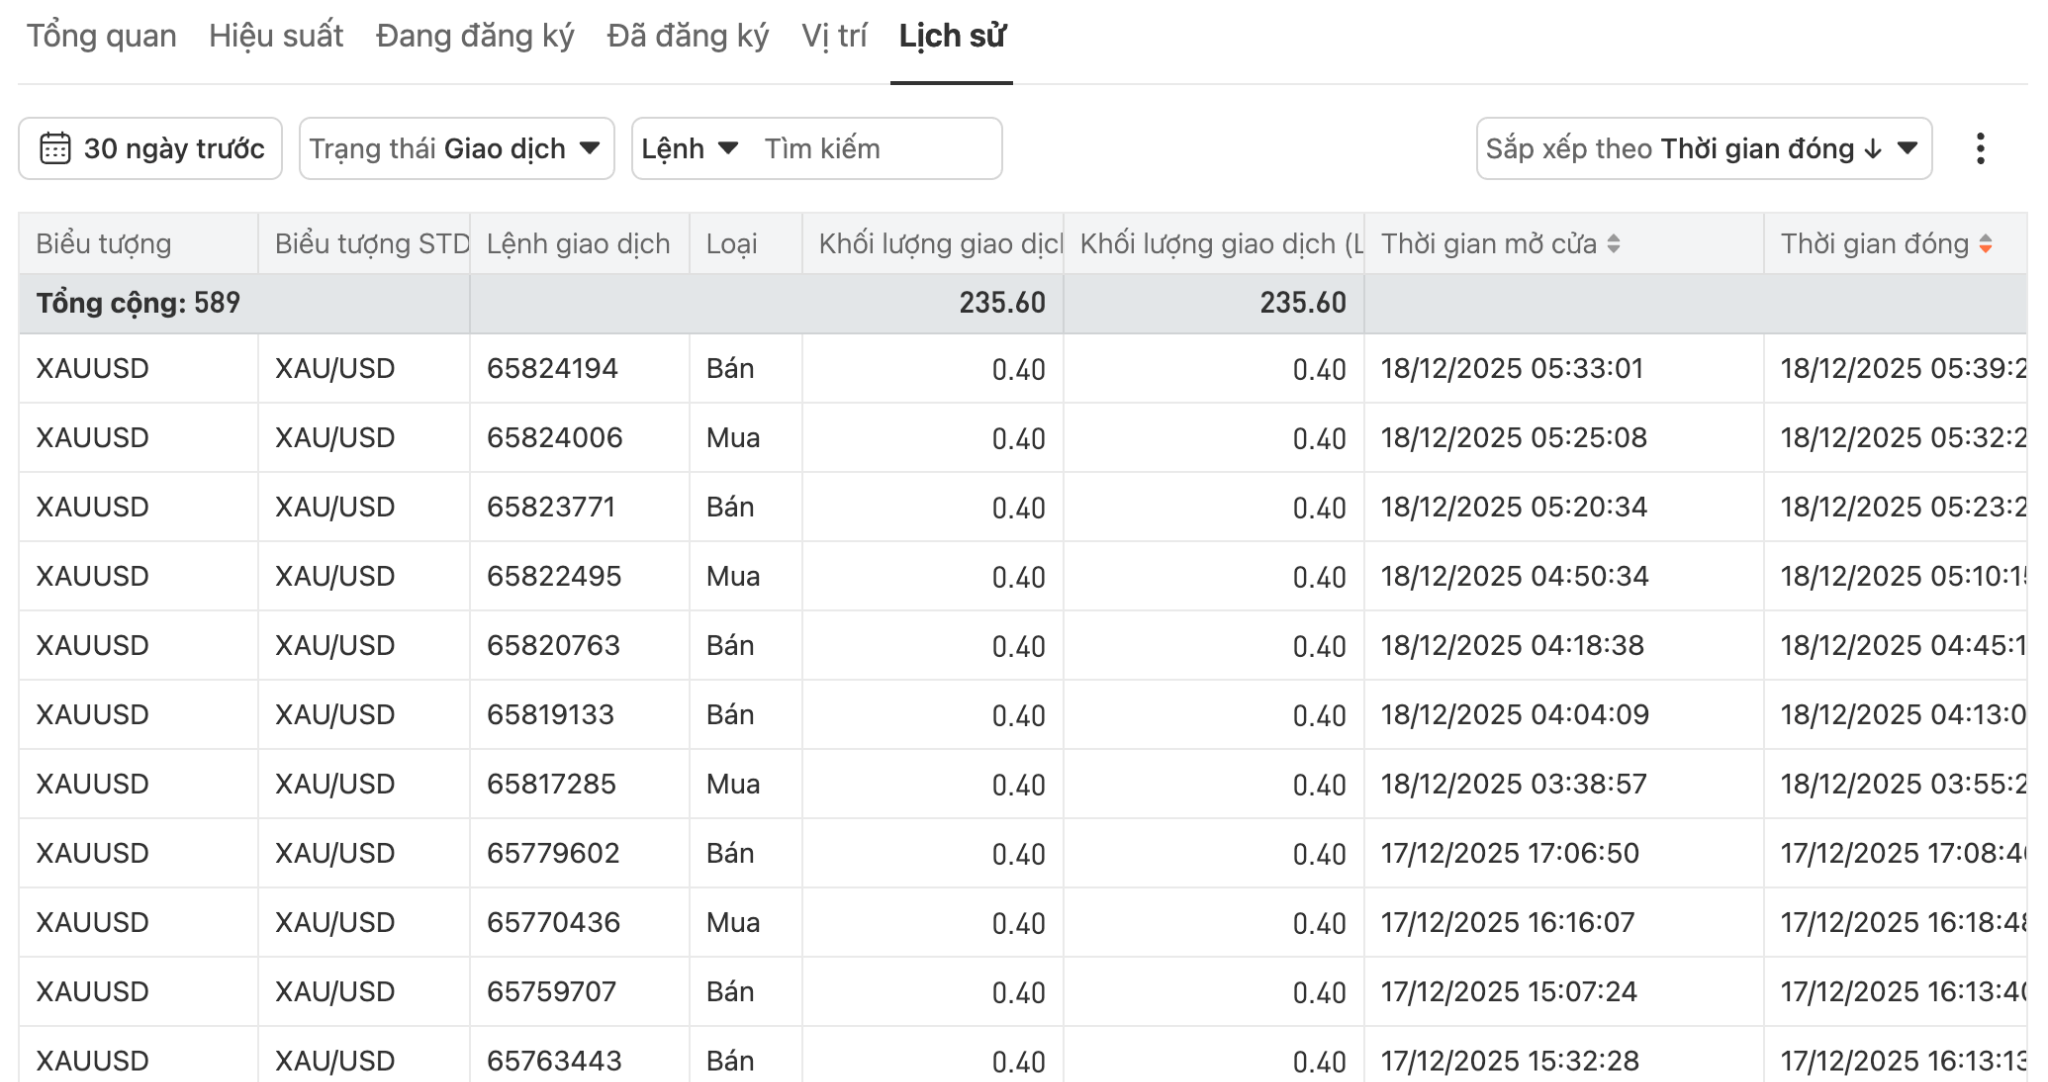Click order number 65759707
Viewport: 2048px width, 1082px height.
(552, 991)
